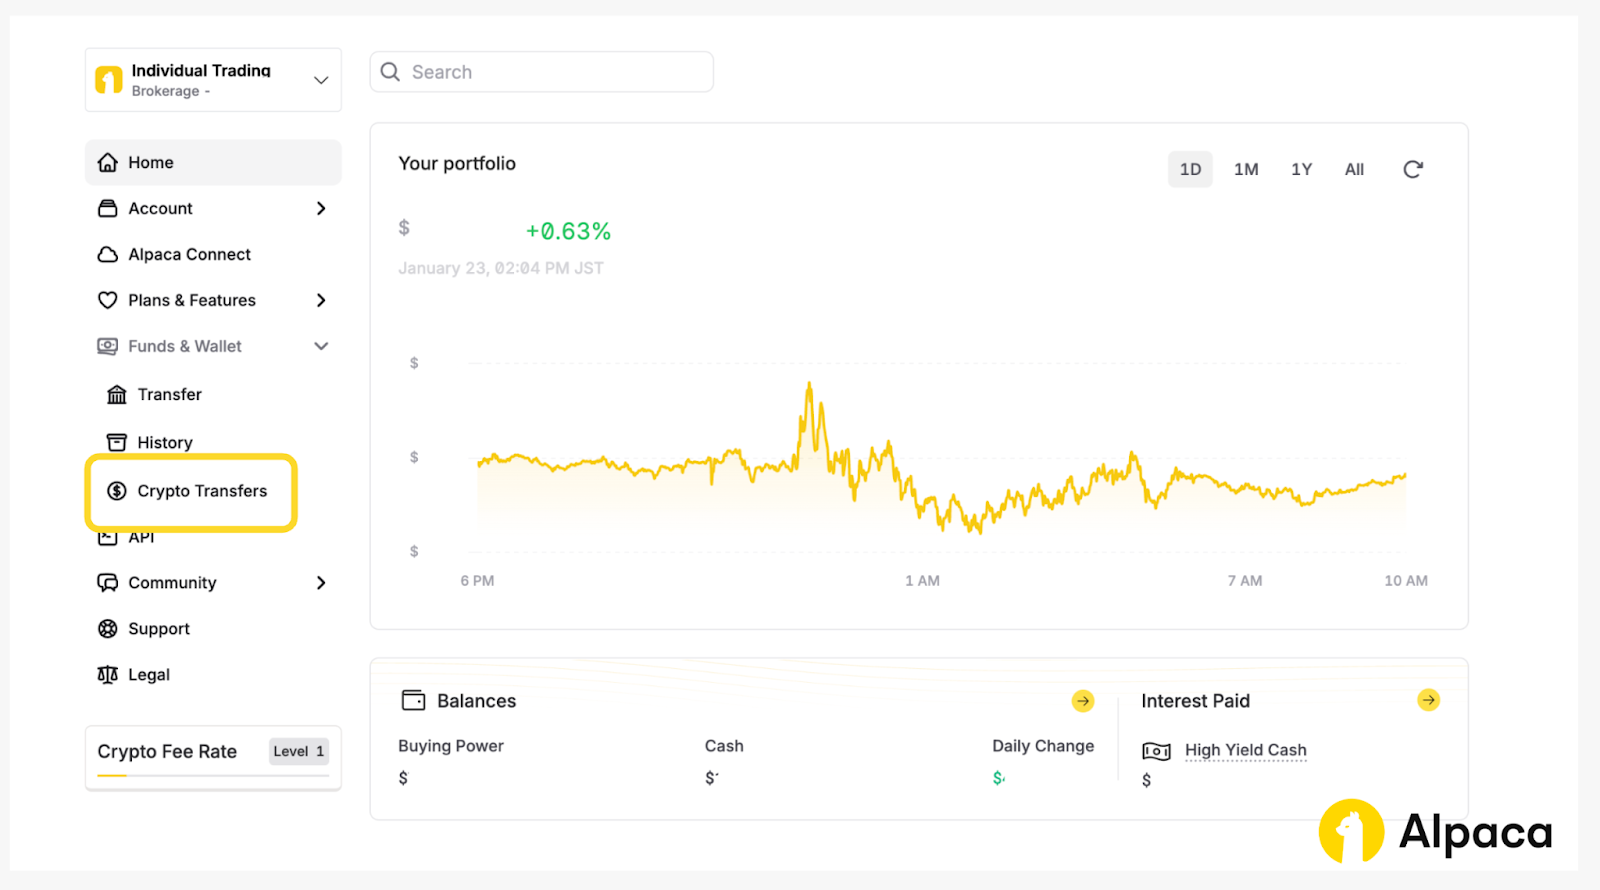Show the All time portfolio range

[x=1354, y=170]
